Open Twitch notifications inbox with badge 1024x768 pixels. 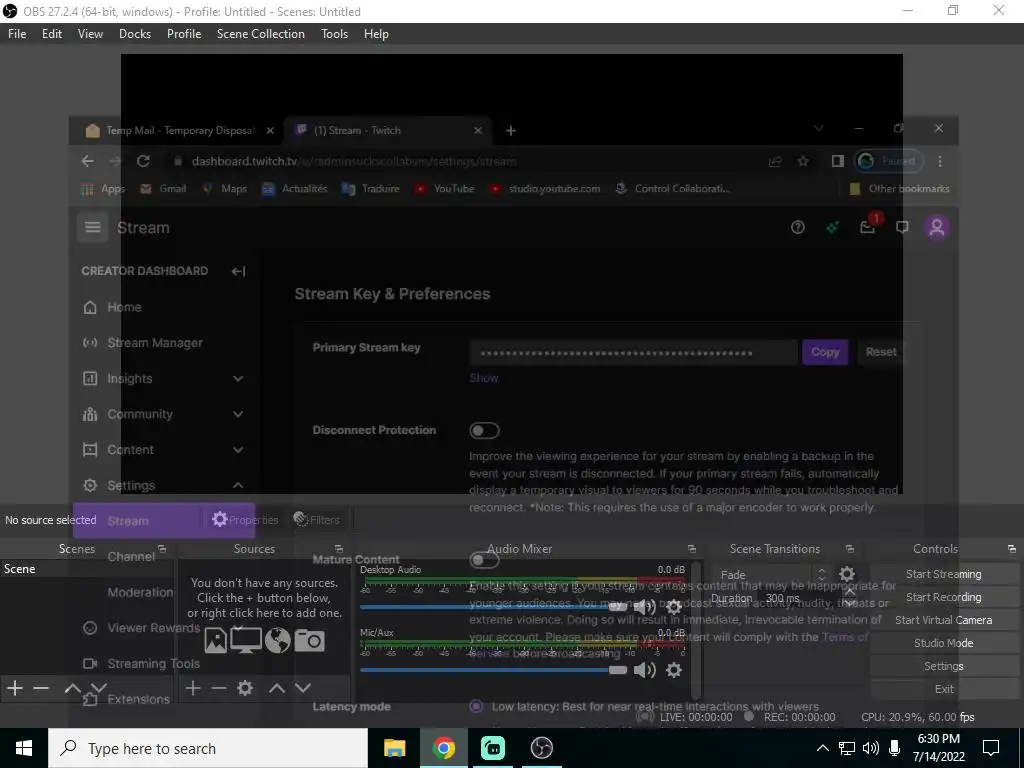(x=868, y=226)
